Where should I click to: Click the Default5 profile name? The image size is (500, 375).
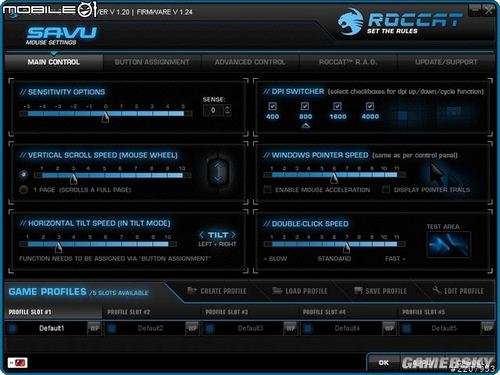click(x=444, y=328)
